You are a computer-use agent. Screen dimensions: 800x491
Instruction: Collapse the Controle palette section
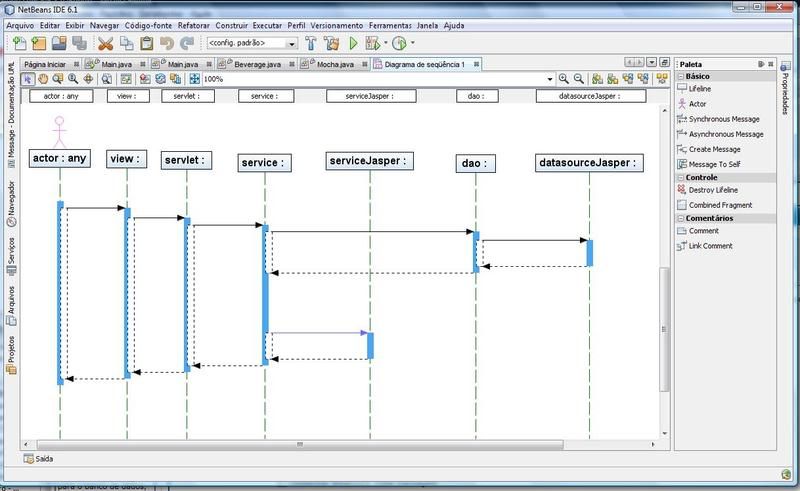pos(680,177)
